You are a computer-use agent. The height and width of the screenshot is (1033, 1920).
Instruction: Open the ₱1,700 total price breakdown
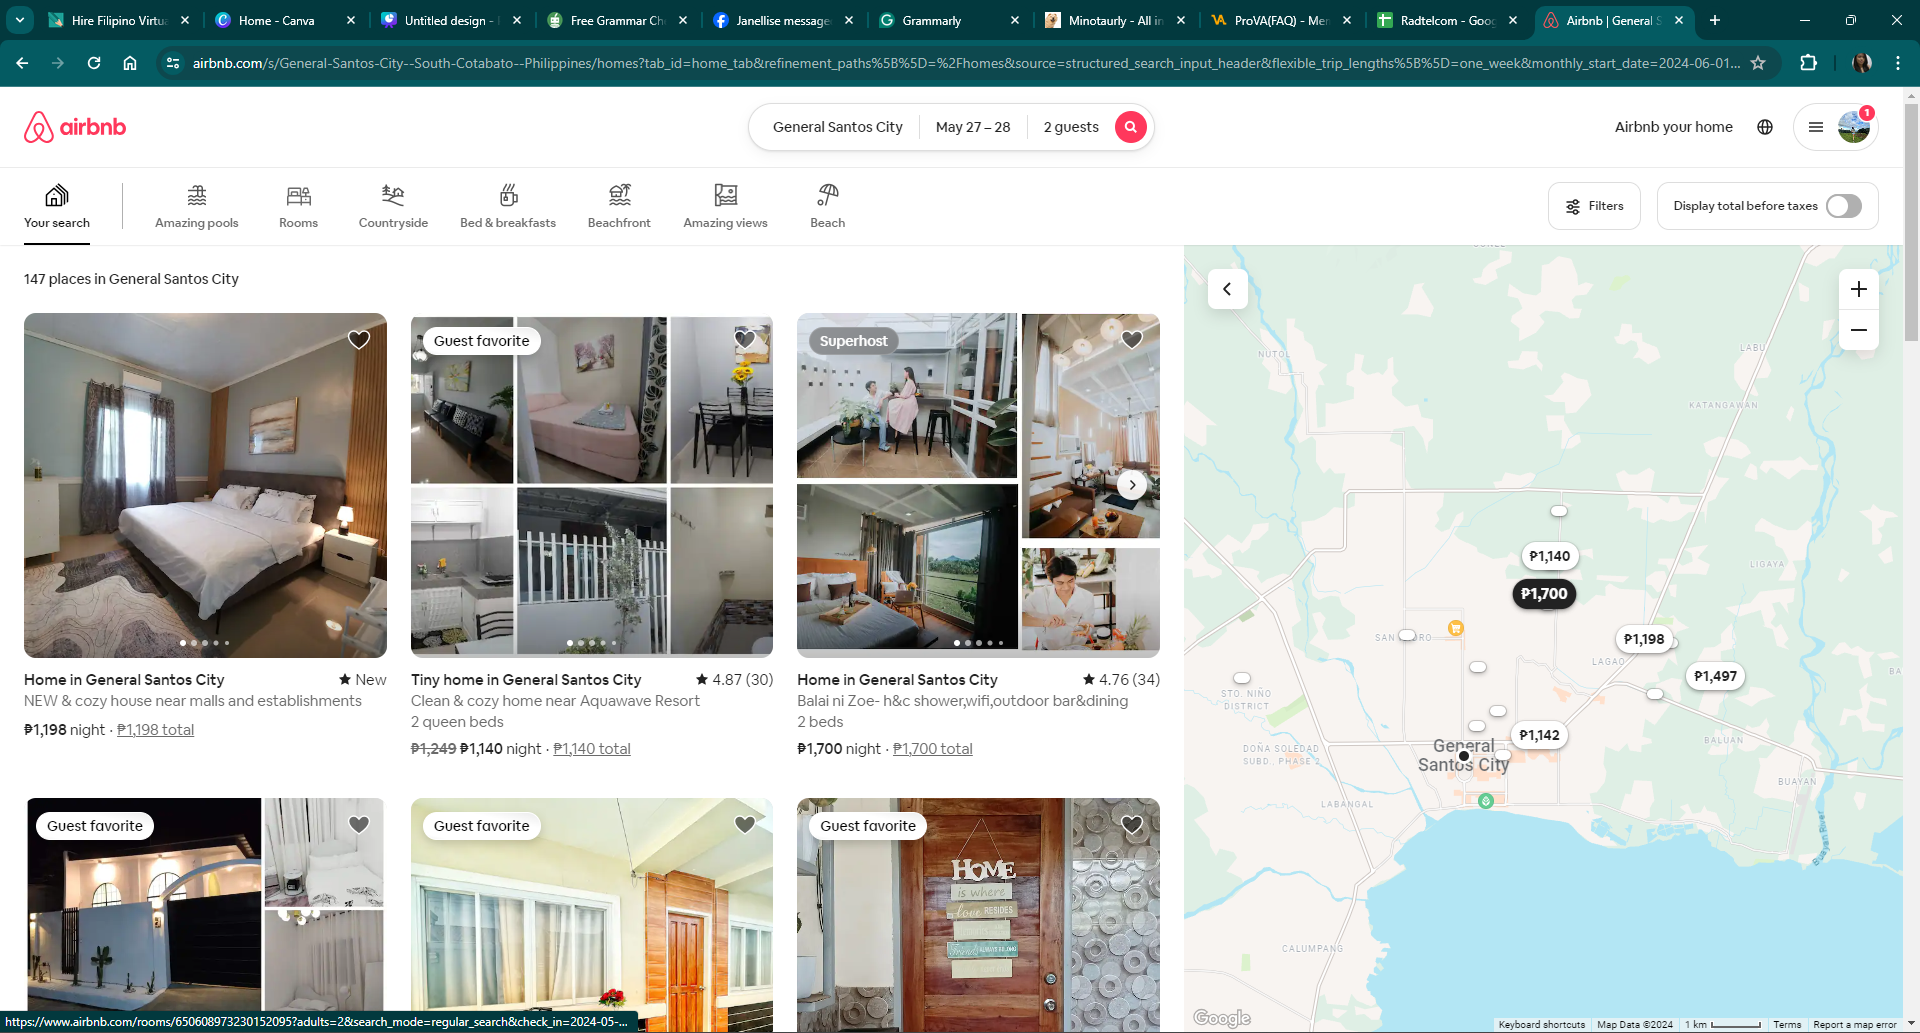coord(933,749)
